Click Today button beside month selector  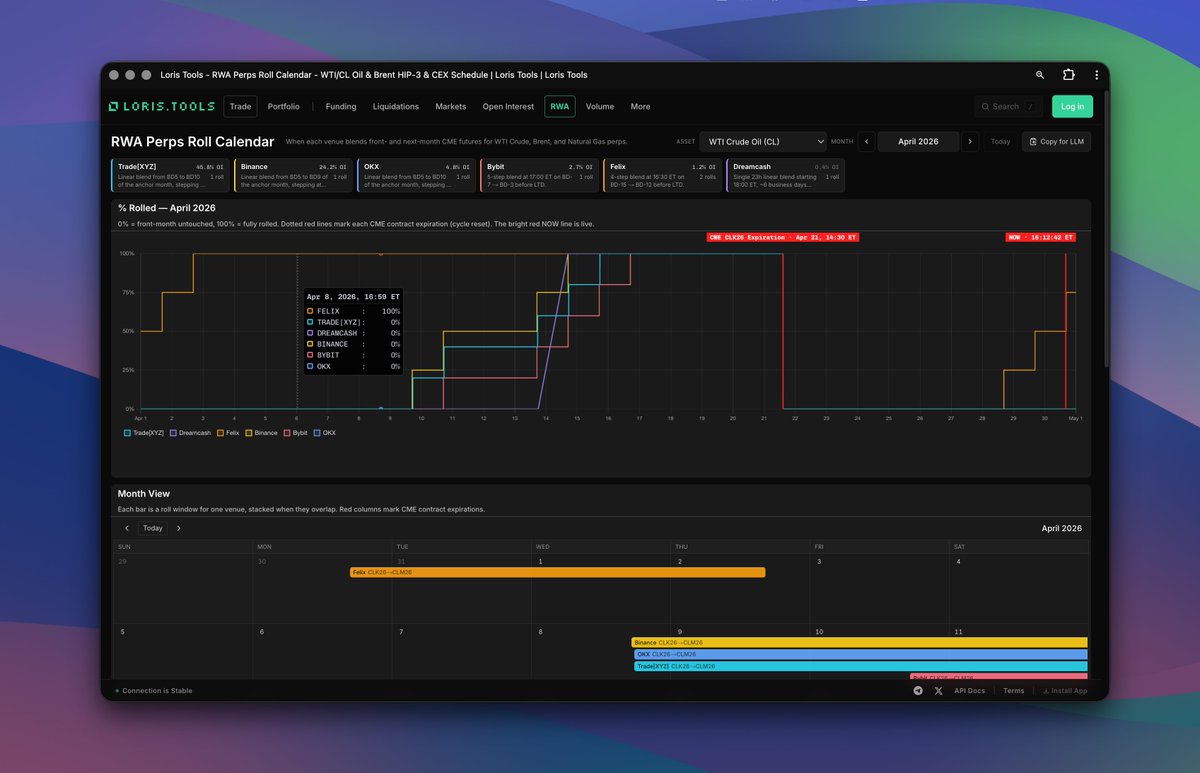(1000, 142)
